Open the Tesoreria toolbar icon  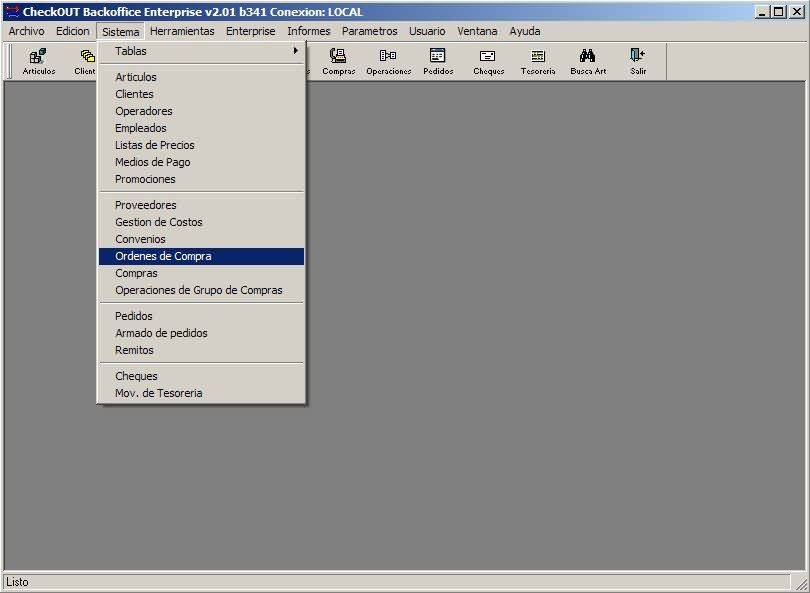click(x=538, y=61)
